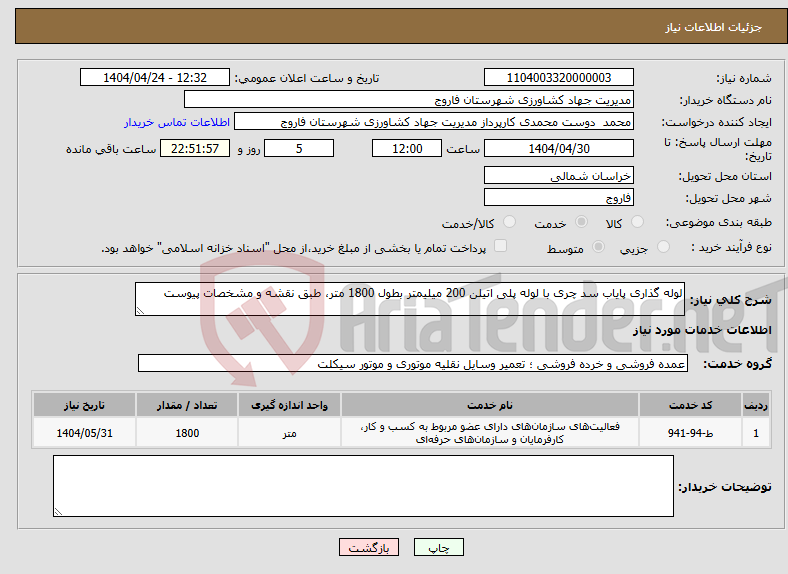The width and height of the screenshot is (788, 574).
Task: Click the service code cell ط-94-941
Action: point(691,433)
